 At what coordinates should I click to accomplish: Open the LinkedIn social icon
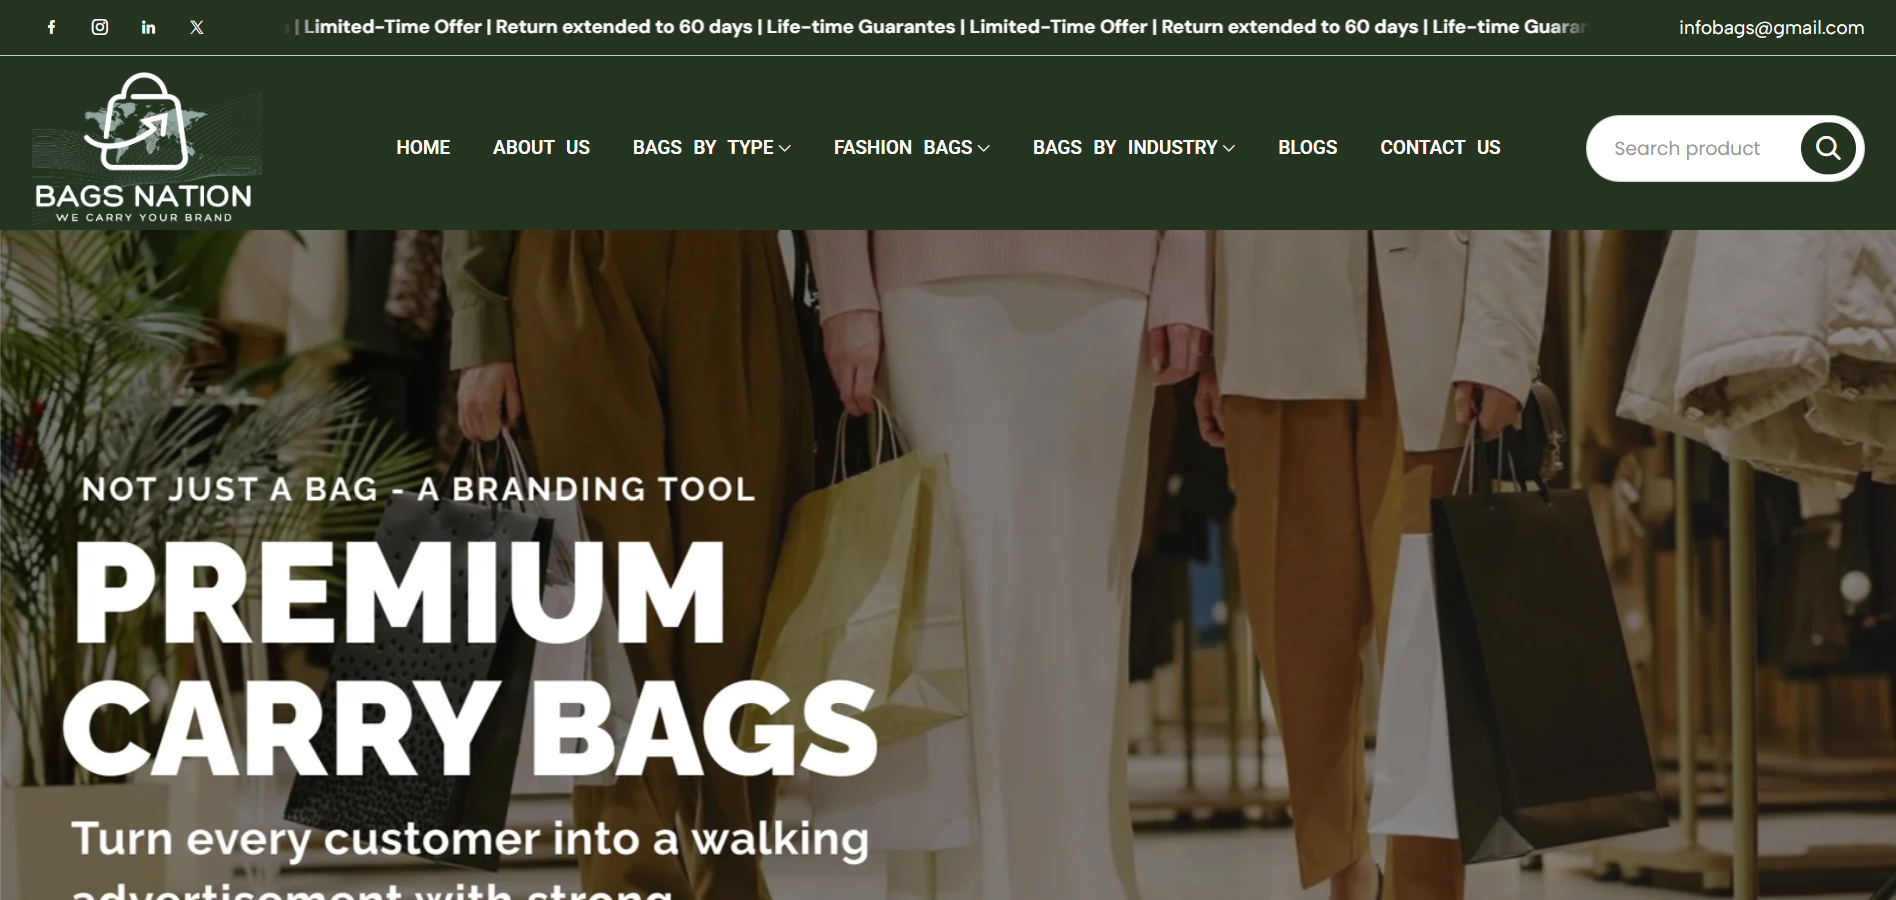(x=148, y=27)
